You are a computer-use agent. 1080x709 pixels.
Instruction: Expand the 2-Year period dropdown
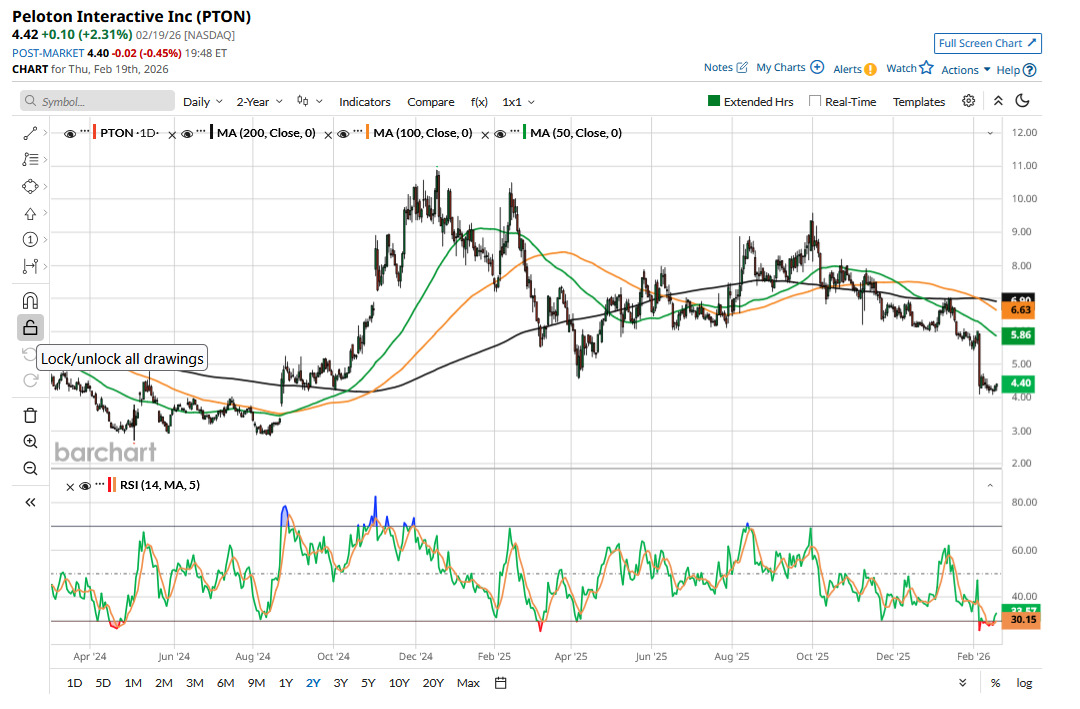259,102
